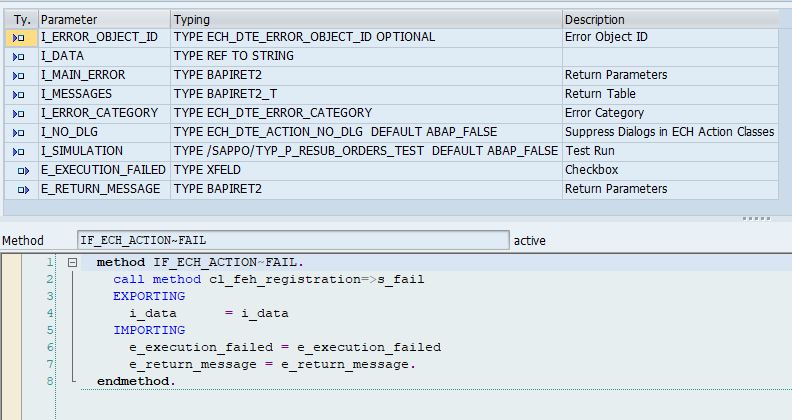The height and width of the screenshot is (420, 792).
Task: Click the active status label
Action: tap(529, 241)
